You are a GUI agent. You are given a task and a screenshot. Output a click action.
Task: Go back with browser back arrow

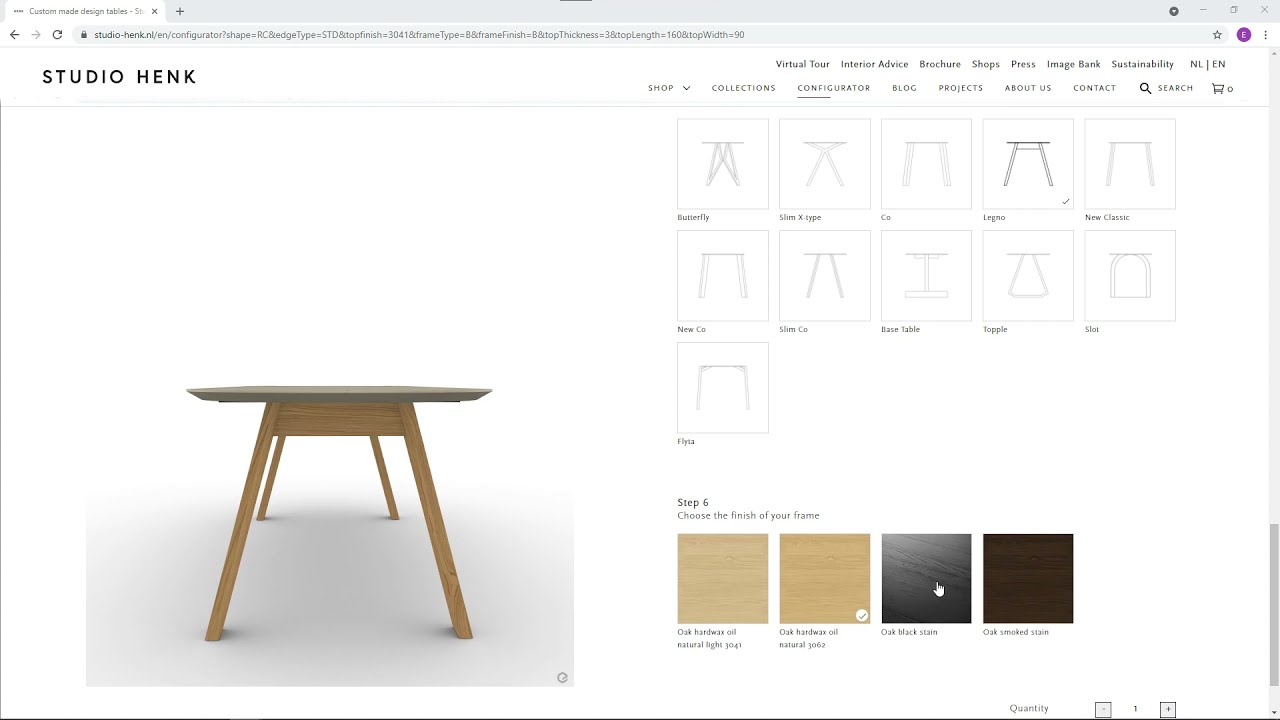tap(14, 34)
